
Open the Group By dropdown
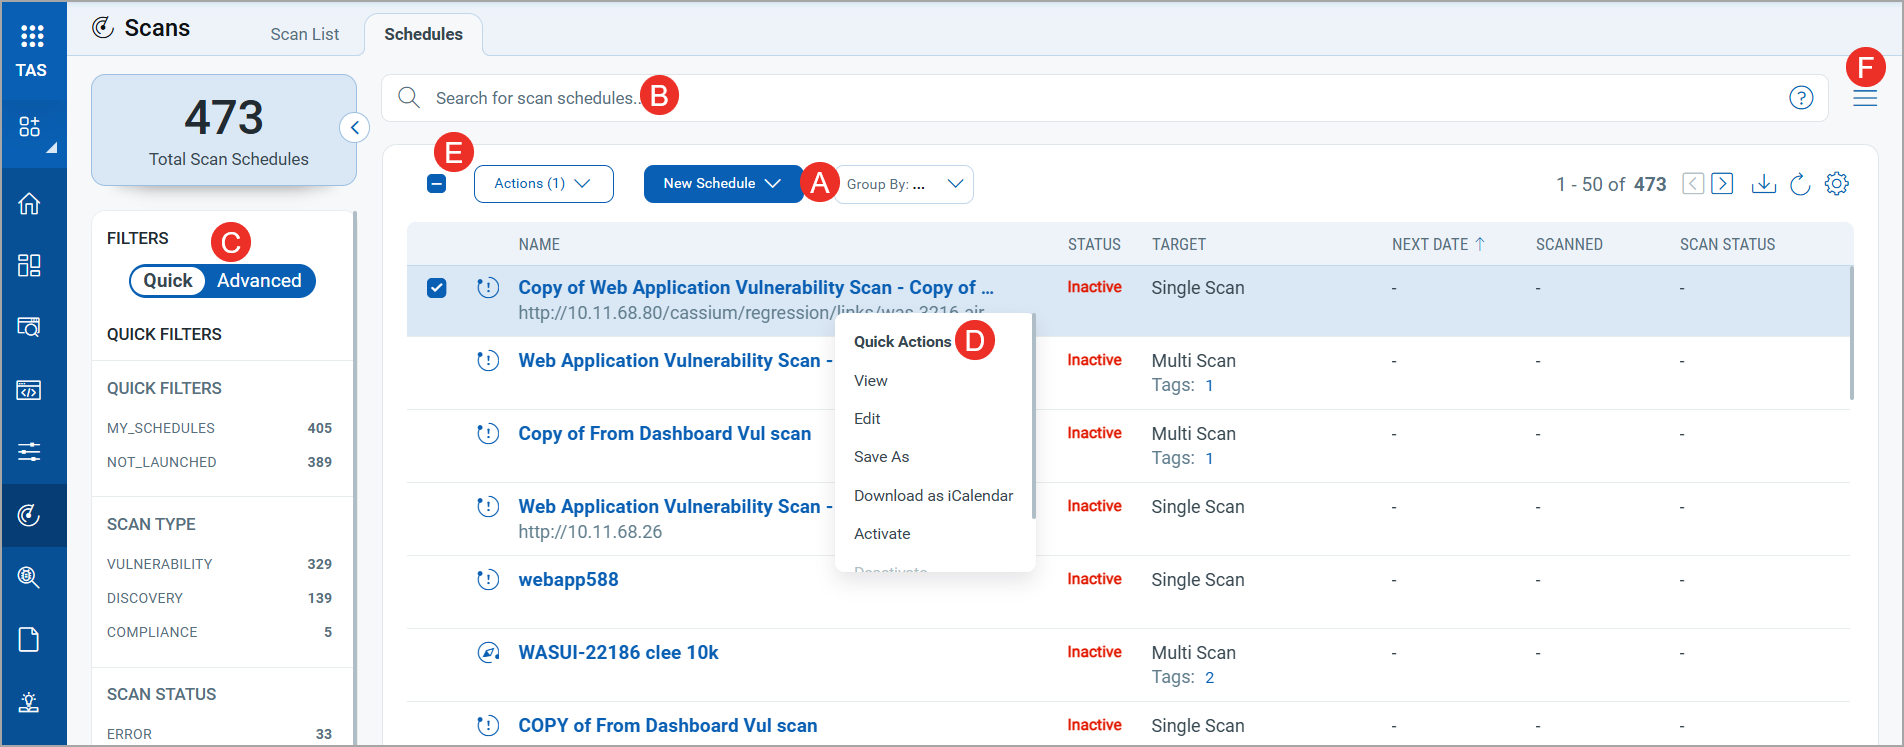[x=904, y=184]
